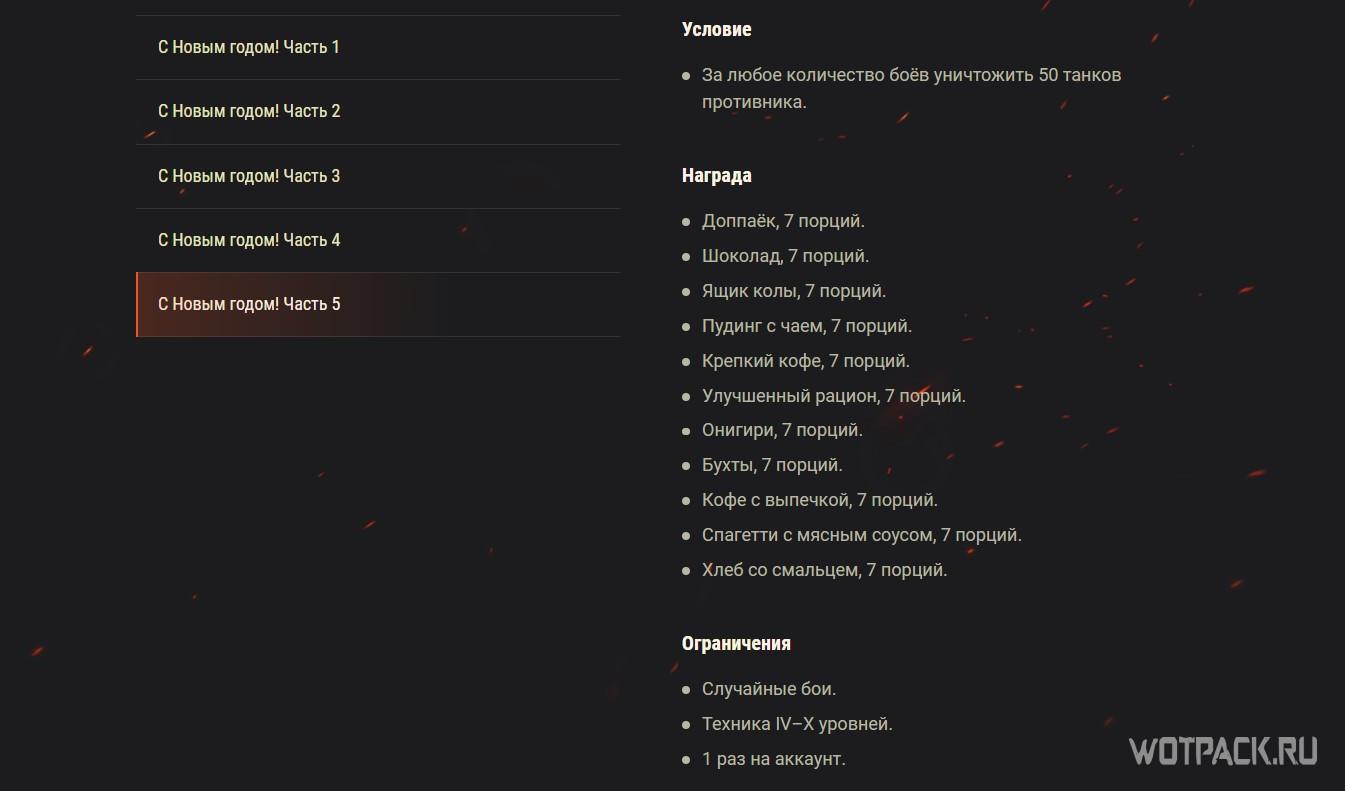
Task: Click the "Ящик колы, 7 порций" entry
Action: [794, 291]
